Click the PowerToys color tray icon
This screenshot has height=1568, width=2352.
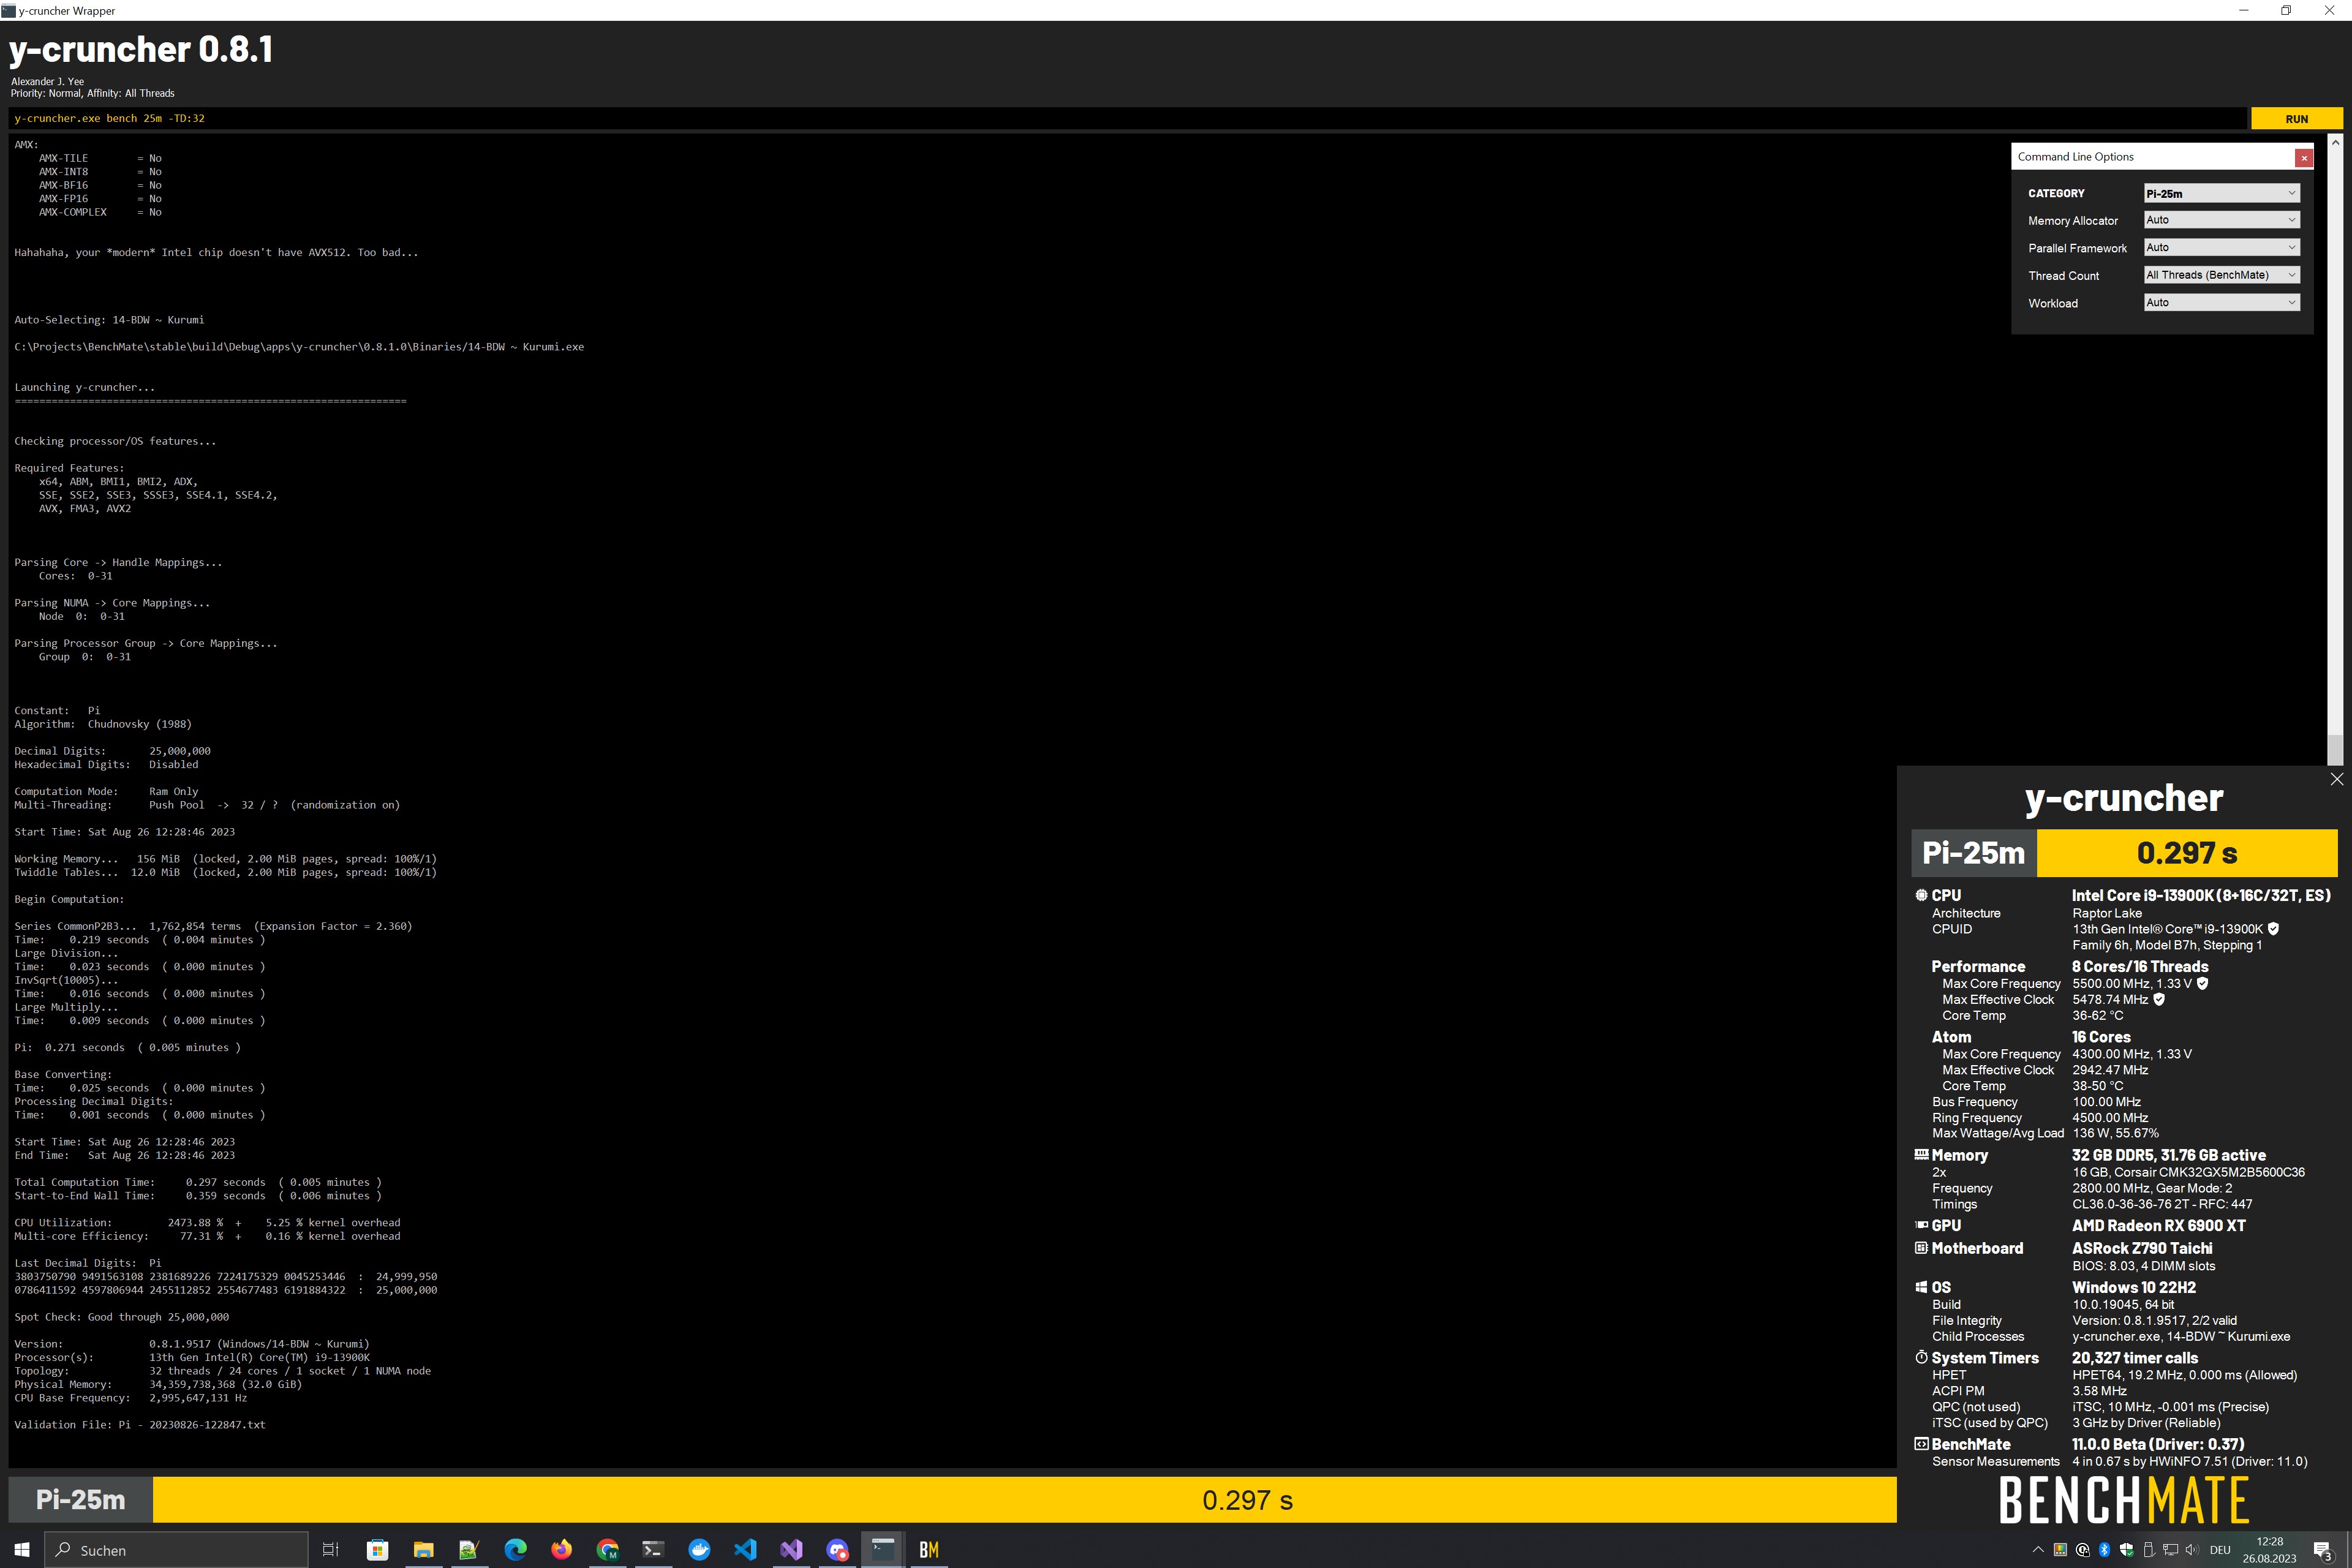(2060, 1550)
